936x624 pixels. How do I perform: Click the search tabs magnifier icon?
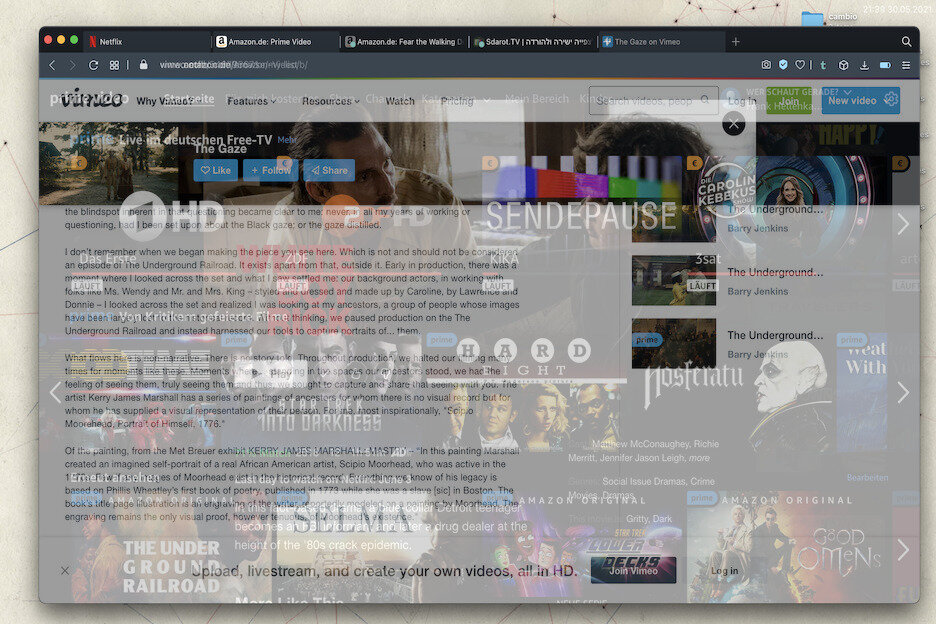pos(906,41)
